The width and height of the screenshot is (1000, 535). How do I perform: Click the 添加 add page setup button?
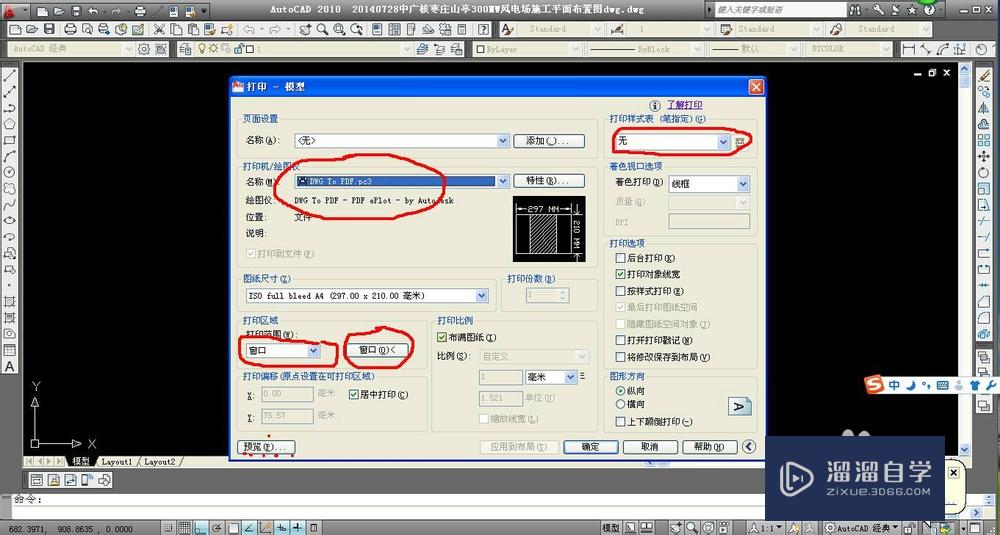549,141
